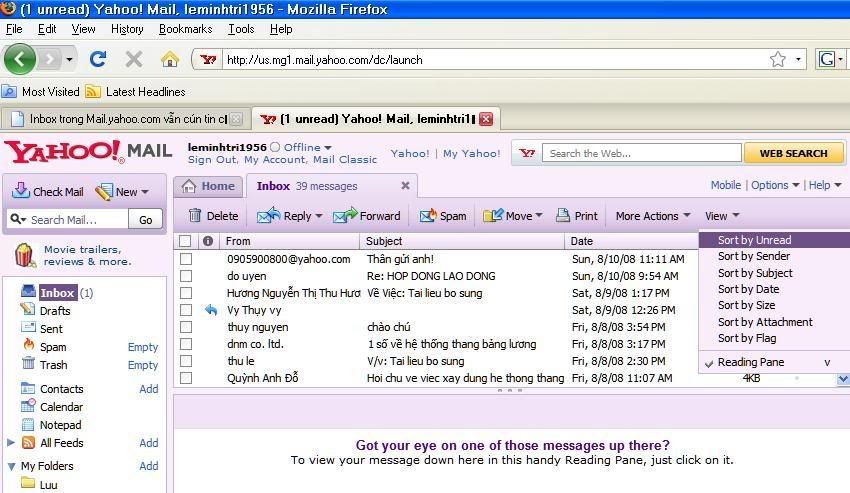The image size is (850, 493).
Task: Click the Go search mail button
Action: [x=145, y=220]
